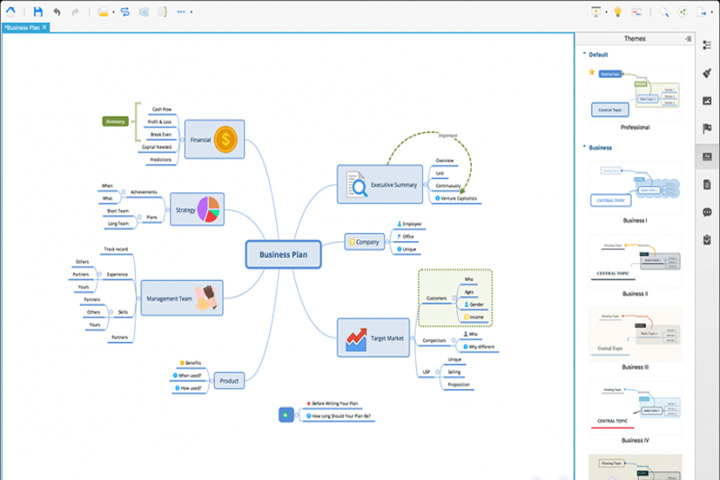Open the Format paintbrush sidebar panel
The height and width of the screenshot is (480, 720).
pyautogui.click(x=707, y=73)
